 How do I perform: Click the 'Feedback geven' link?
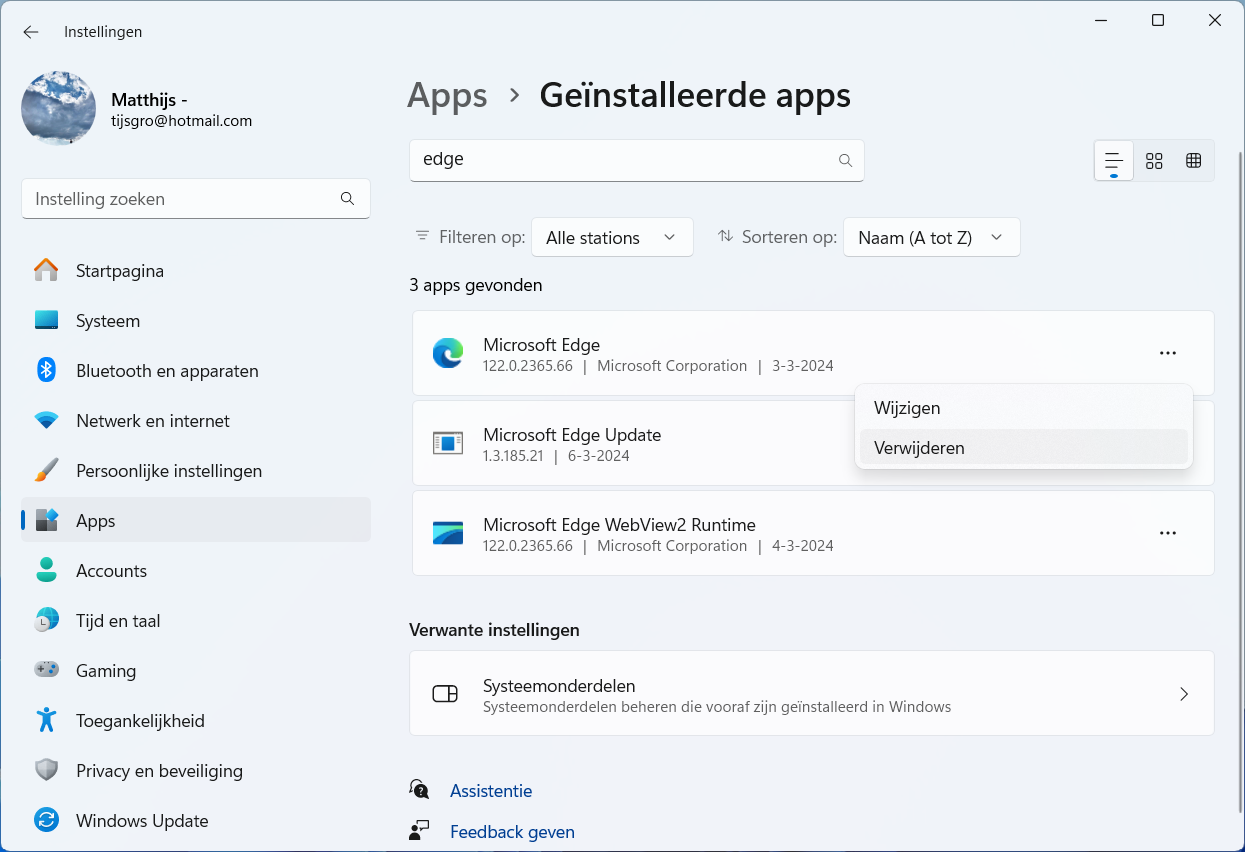(512, 832)
